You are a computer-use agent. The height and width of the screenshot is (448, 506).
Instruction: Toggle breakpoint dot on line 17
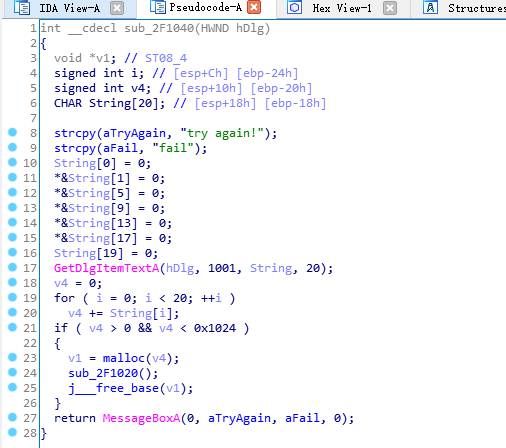(12, 267)
